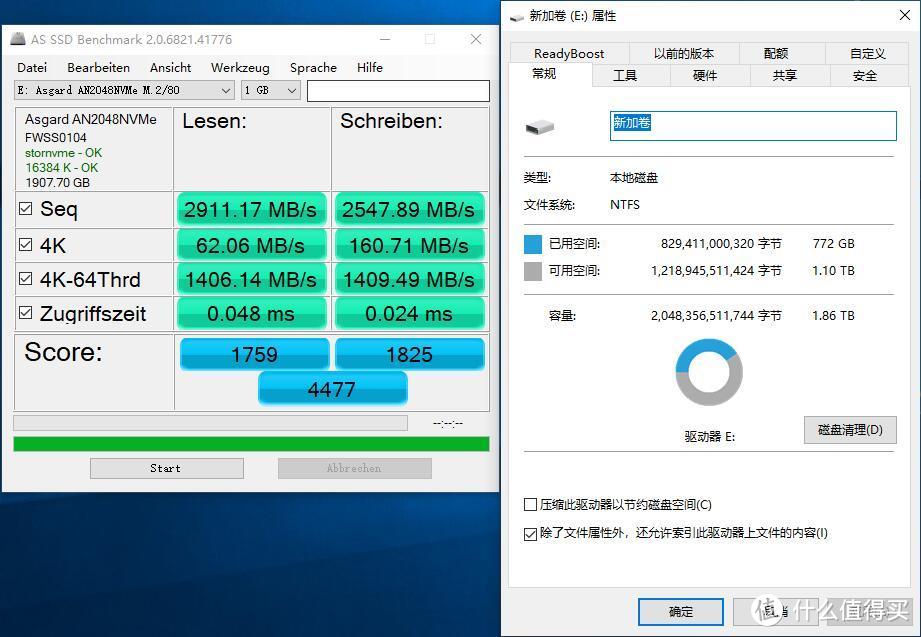Switch to the ReadyBoost tab

pyautogui.click(x=569, y=53)
